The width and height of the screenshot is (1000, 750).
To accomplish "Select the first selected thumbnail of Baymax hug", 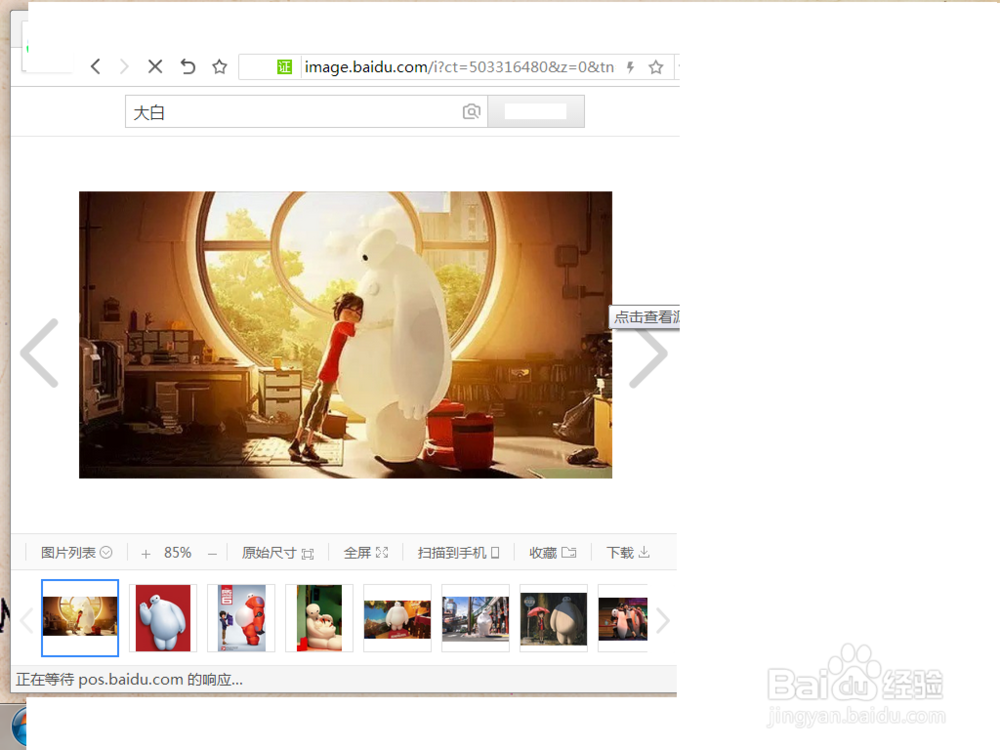I will pos(80,617).
